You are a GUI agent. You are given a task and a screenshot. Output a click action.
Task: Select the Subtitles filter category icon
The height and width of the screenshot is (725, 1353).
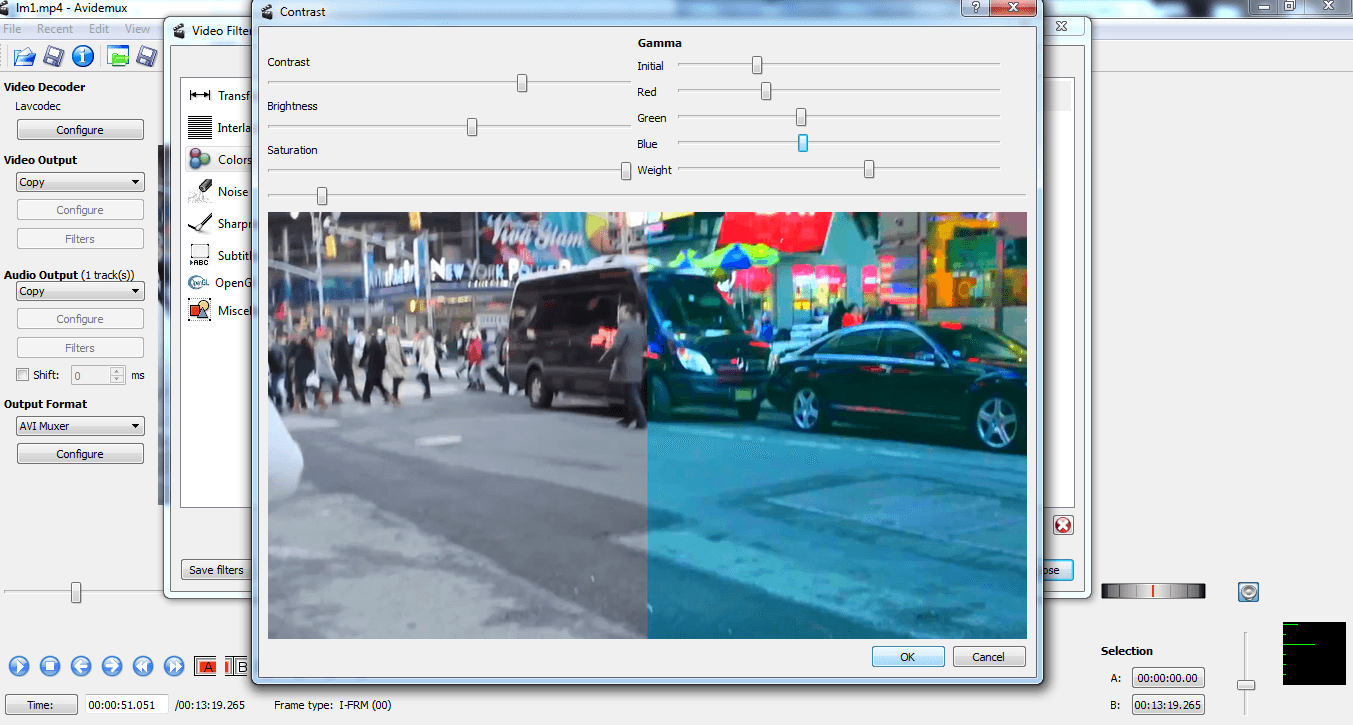coord(200,255)
